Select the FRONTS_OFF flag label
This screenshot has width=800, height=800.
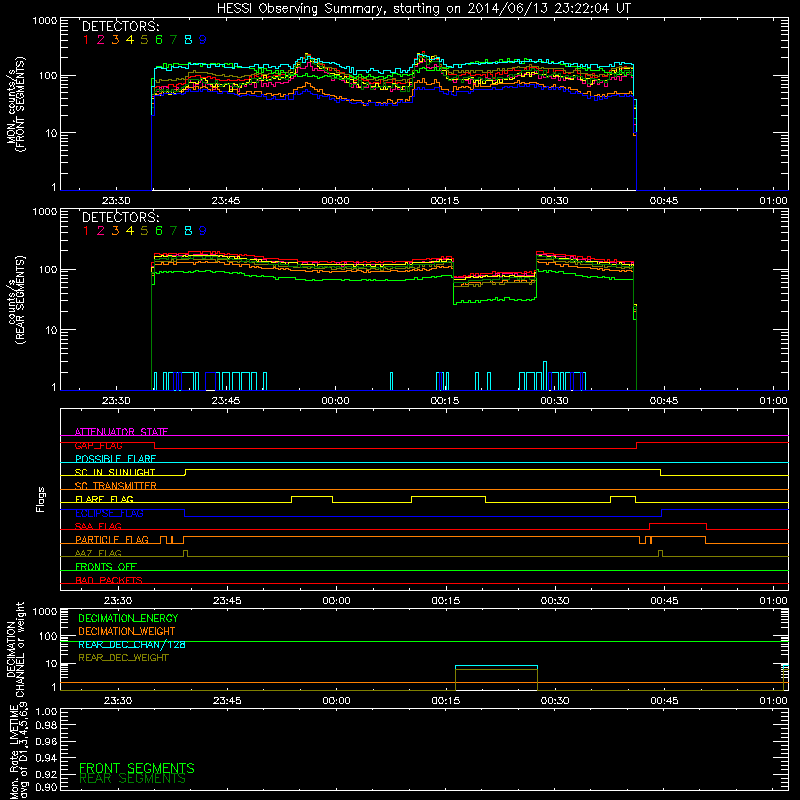(x=106, y=566)
